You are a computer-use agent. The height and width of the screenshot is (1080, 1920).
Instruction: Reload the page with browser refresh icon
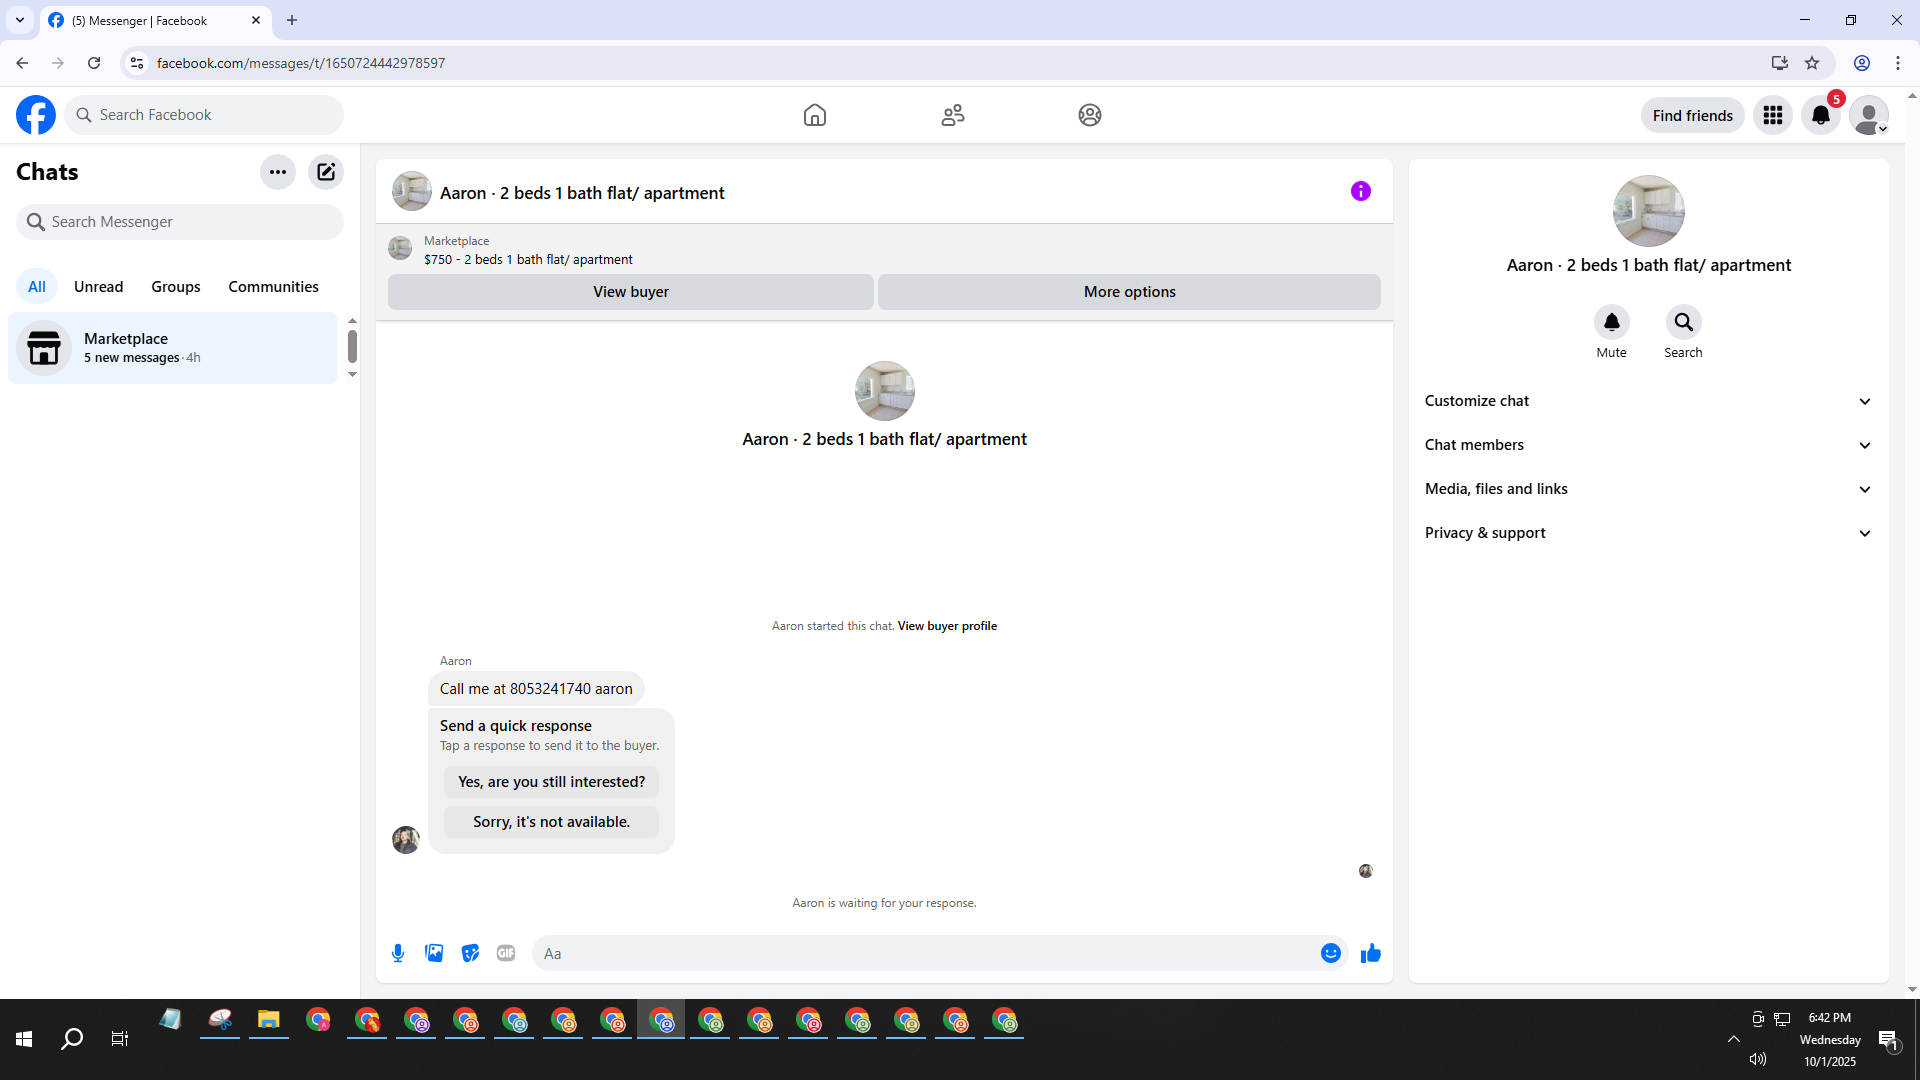pyautogui.click(x=94, y=63)
